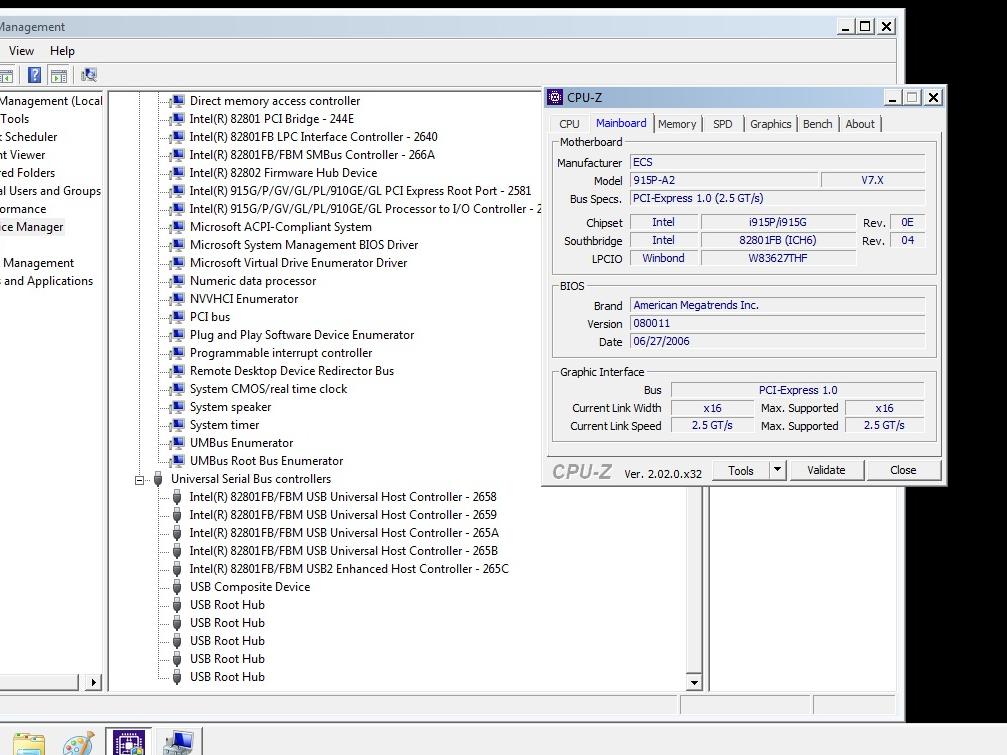Select USB Universal Host Controller - 265A
This screenshot has width=1007, height=755.
(x=344, y=533)
